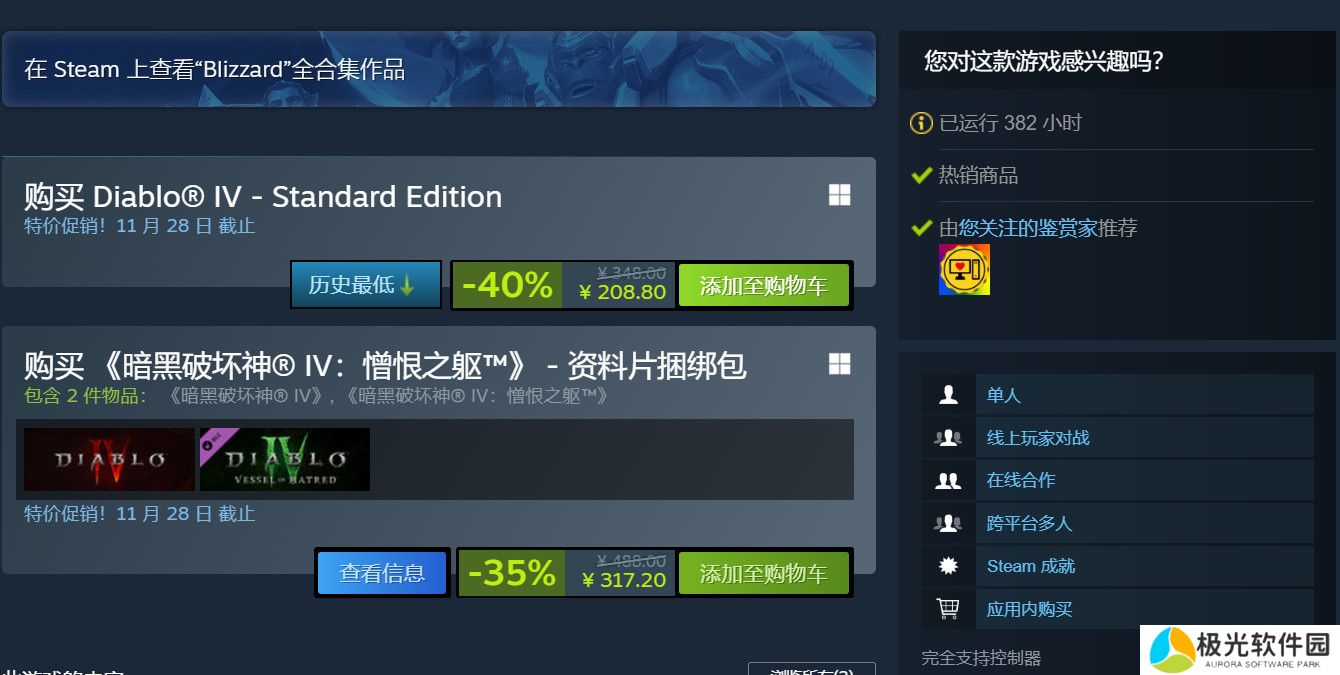Viewport: 1340px width, 675px height.
Task: Click the single-player person icon
Action: [x=948, y=395]
